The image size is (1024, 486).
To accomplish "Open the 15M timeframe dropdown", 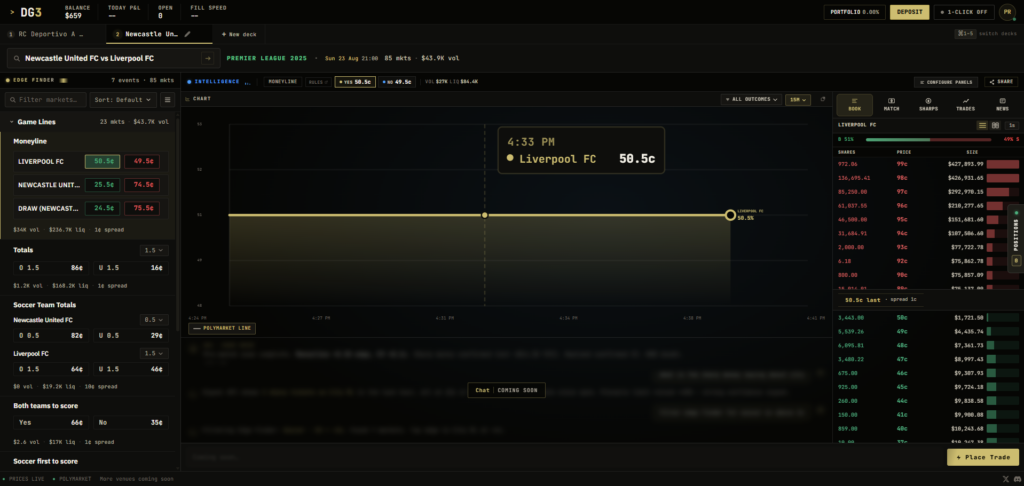I will tap(797, 99).
